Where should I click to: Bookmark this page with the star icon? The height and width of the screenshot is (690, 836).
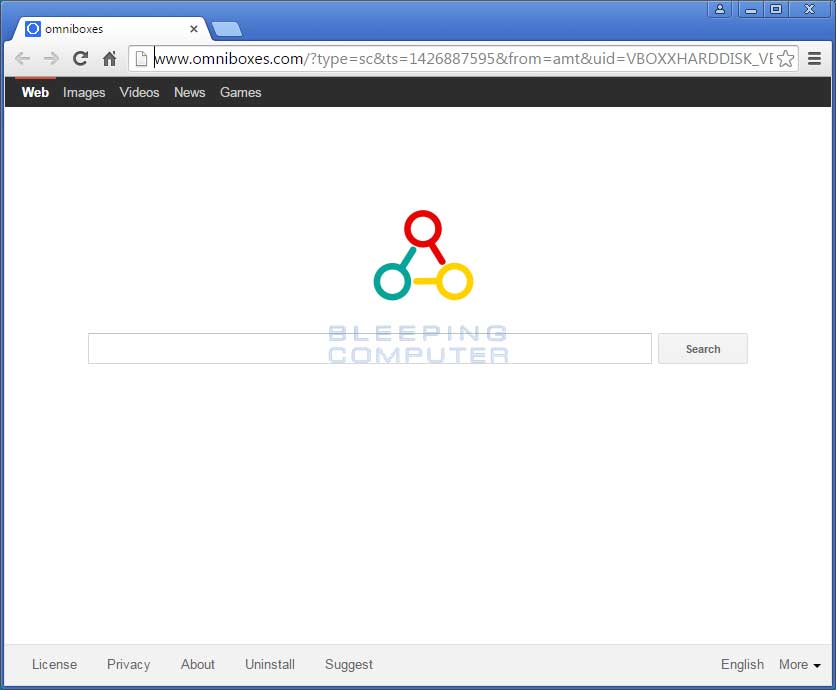coord(785,59)
